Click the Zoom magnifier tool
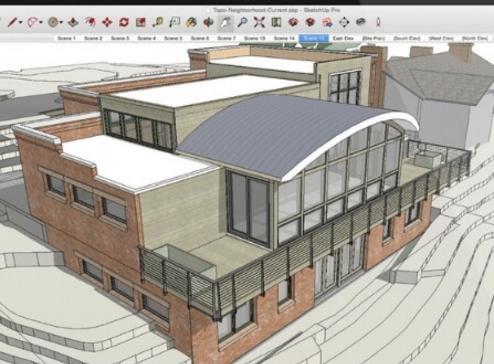The image size is (494, 364). point(242,22)
